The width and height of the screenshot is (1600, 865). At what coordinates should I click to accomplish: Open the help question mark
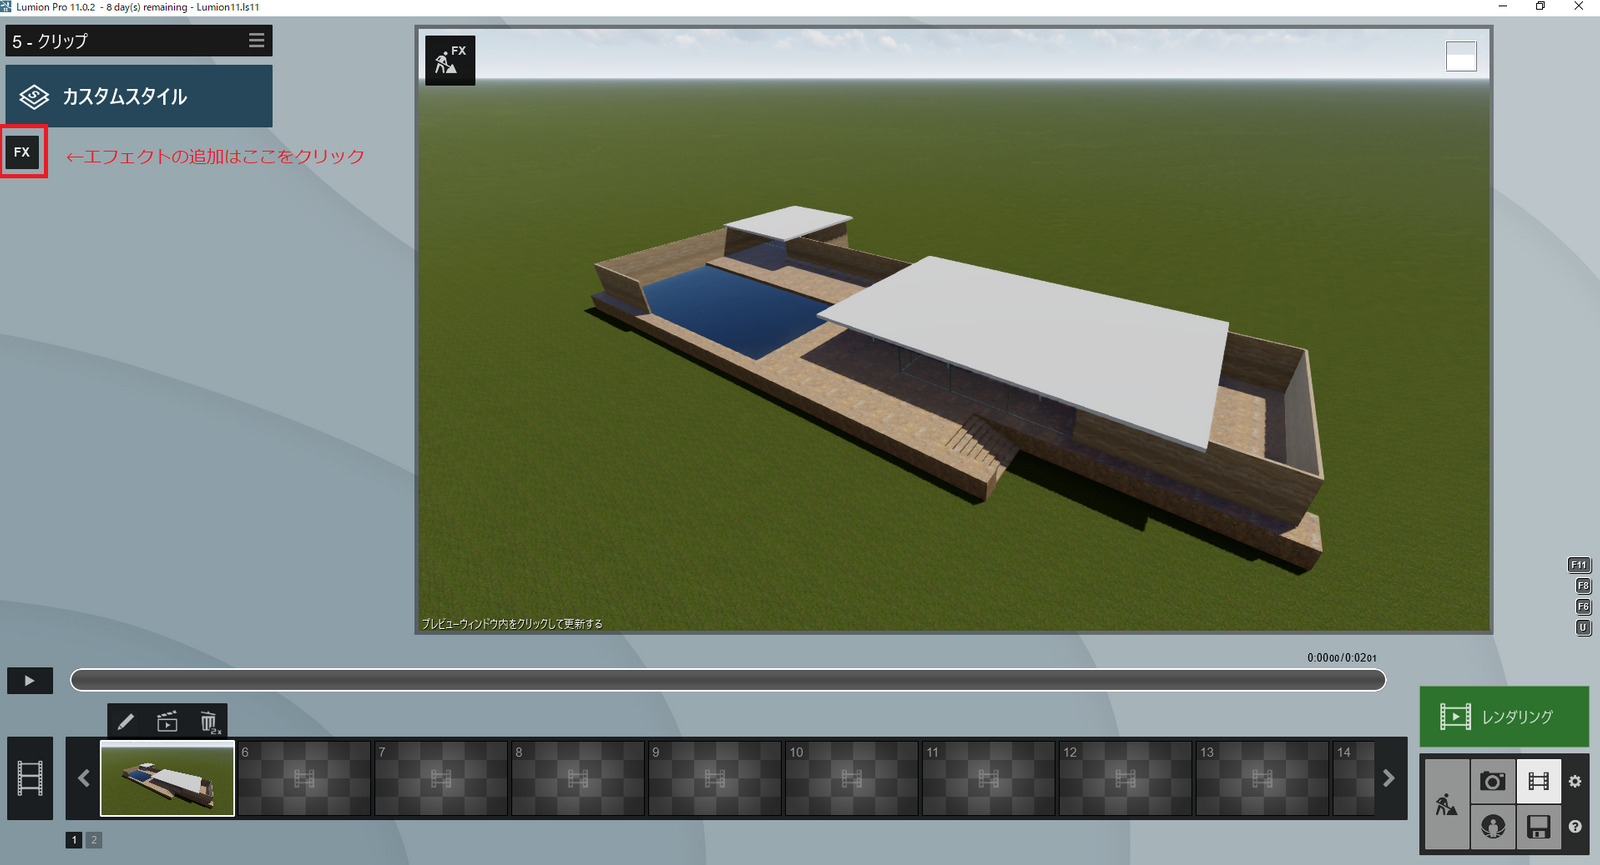tap(1575, 827)
